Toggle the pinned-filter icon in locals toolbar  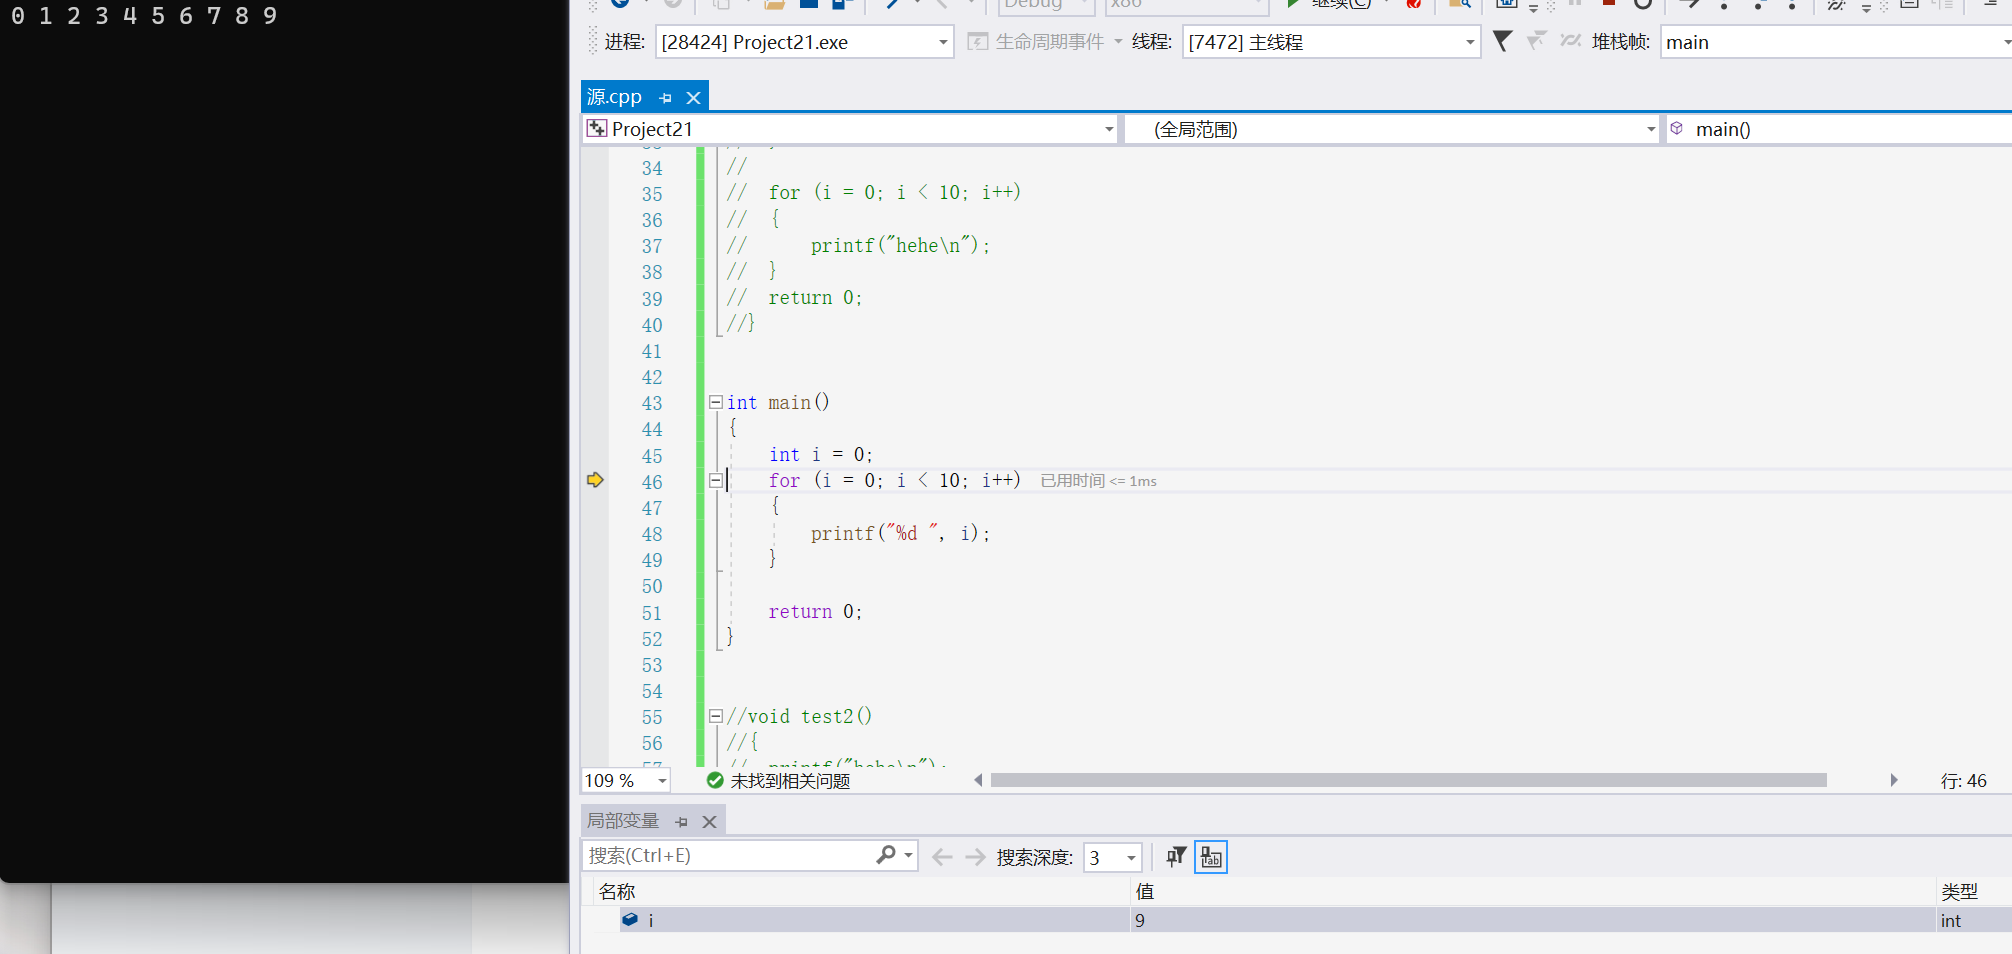point(1176,856)
